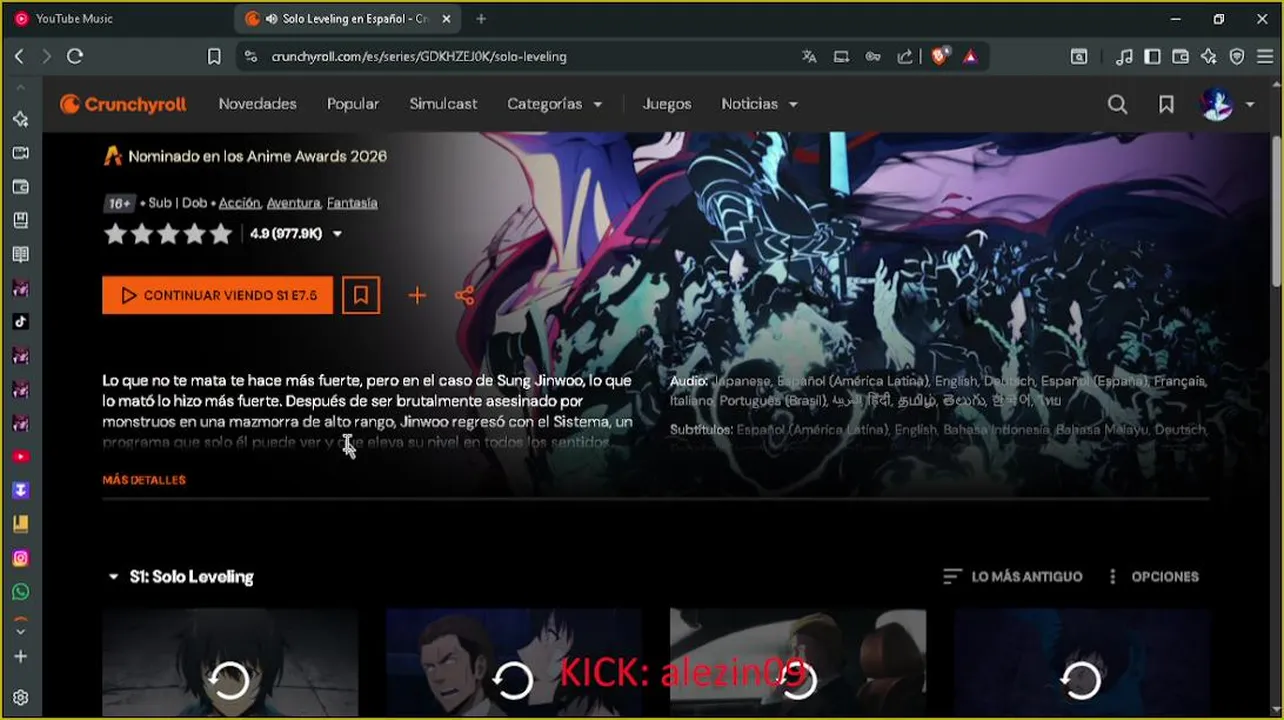Expand the 4.9 rating details arrow
Image resolution: width=1284 pixels, height=720 pixels.
[x=337, y=234]
